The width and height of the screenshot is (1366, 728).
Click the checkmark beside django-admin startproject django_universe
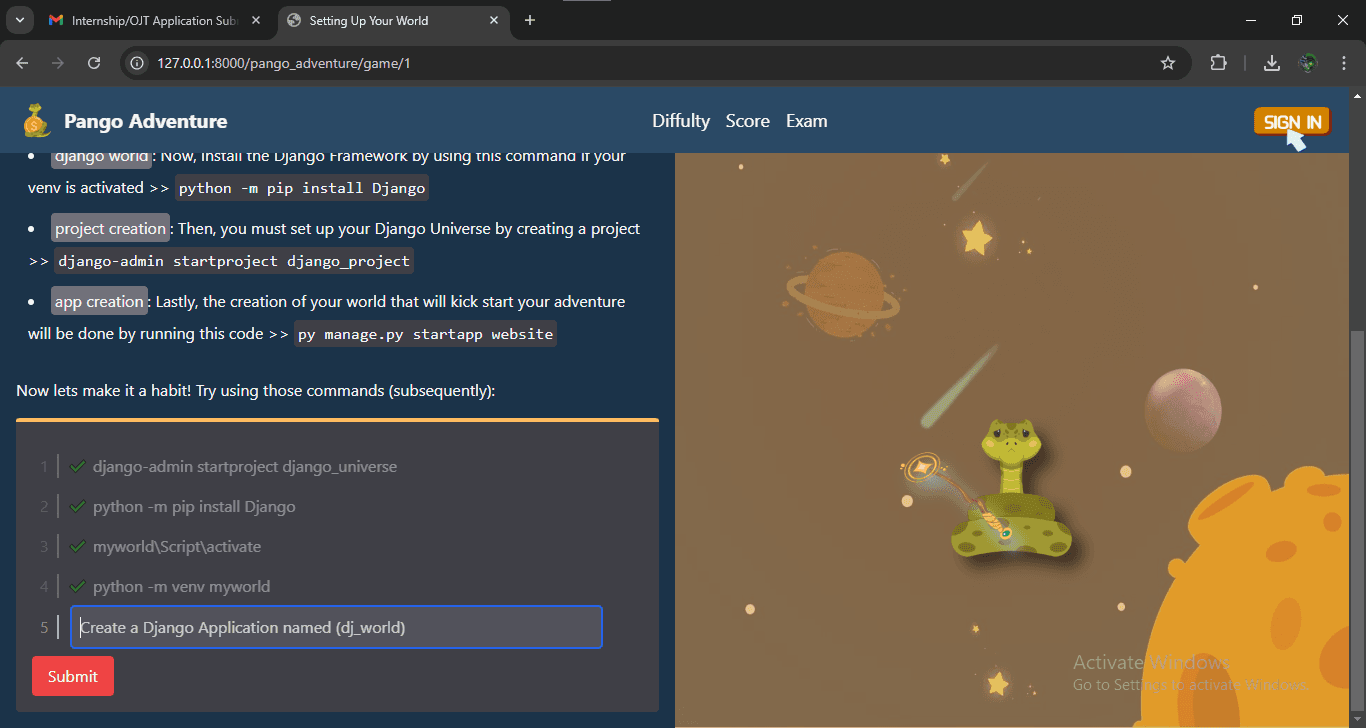[78, 466]
